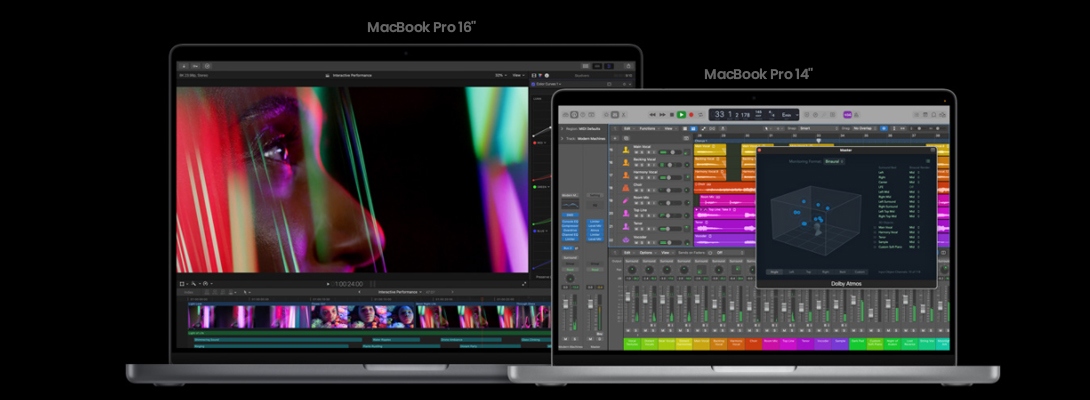Image resolution: width=1090 pixels, height=400 pixels.
Task: Click the Final Cut fullscreen viewer icon
Action: [524, 284]
